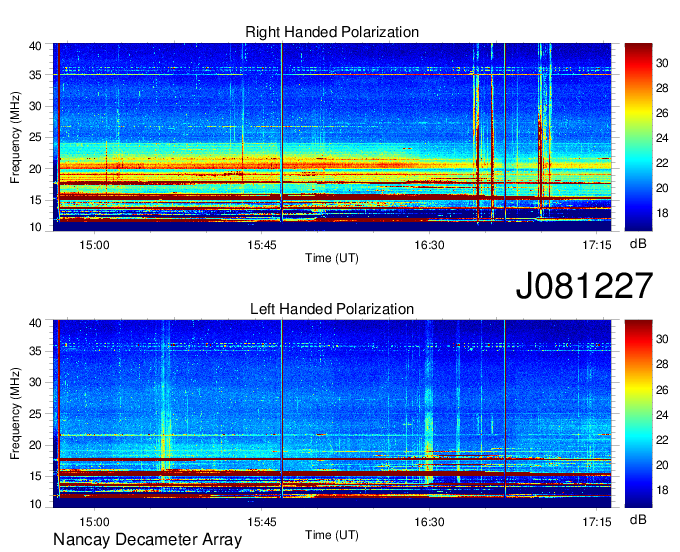Click the "Nancay Decameter Array" label
Image resolution: width=680 pixels, height=552 pixels.
point(147,539)
